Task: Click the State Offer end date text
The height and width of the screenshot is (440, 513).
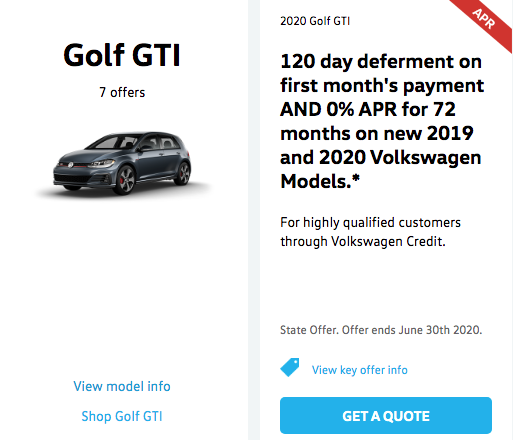Action: (x=381, y=330)
